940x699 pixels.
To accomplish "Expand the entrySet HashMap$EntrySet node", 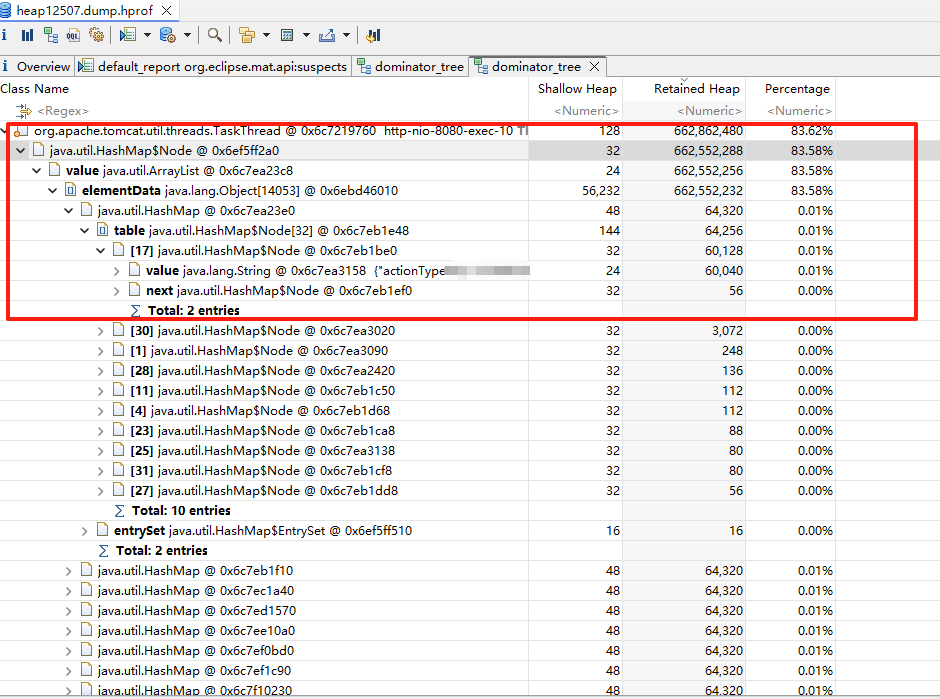I will click(x=85, y=530).
